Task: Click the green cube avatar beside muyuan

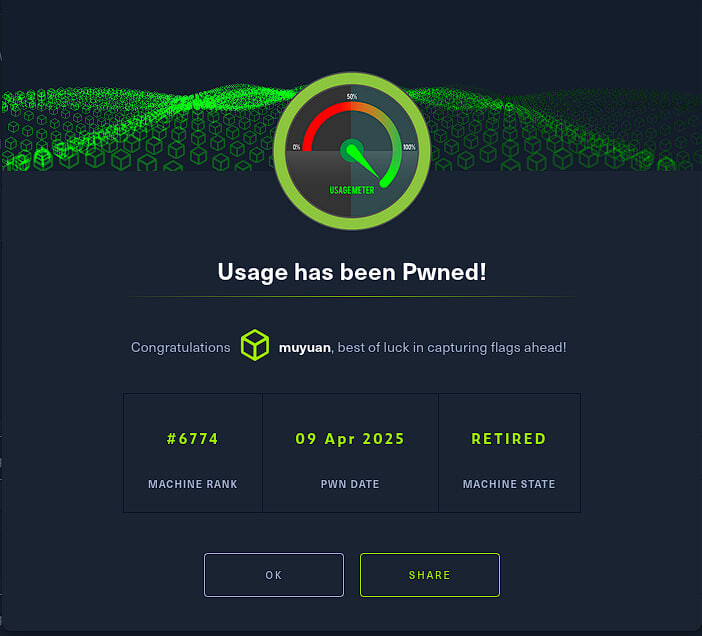Action: [255, 345]
